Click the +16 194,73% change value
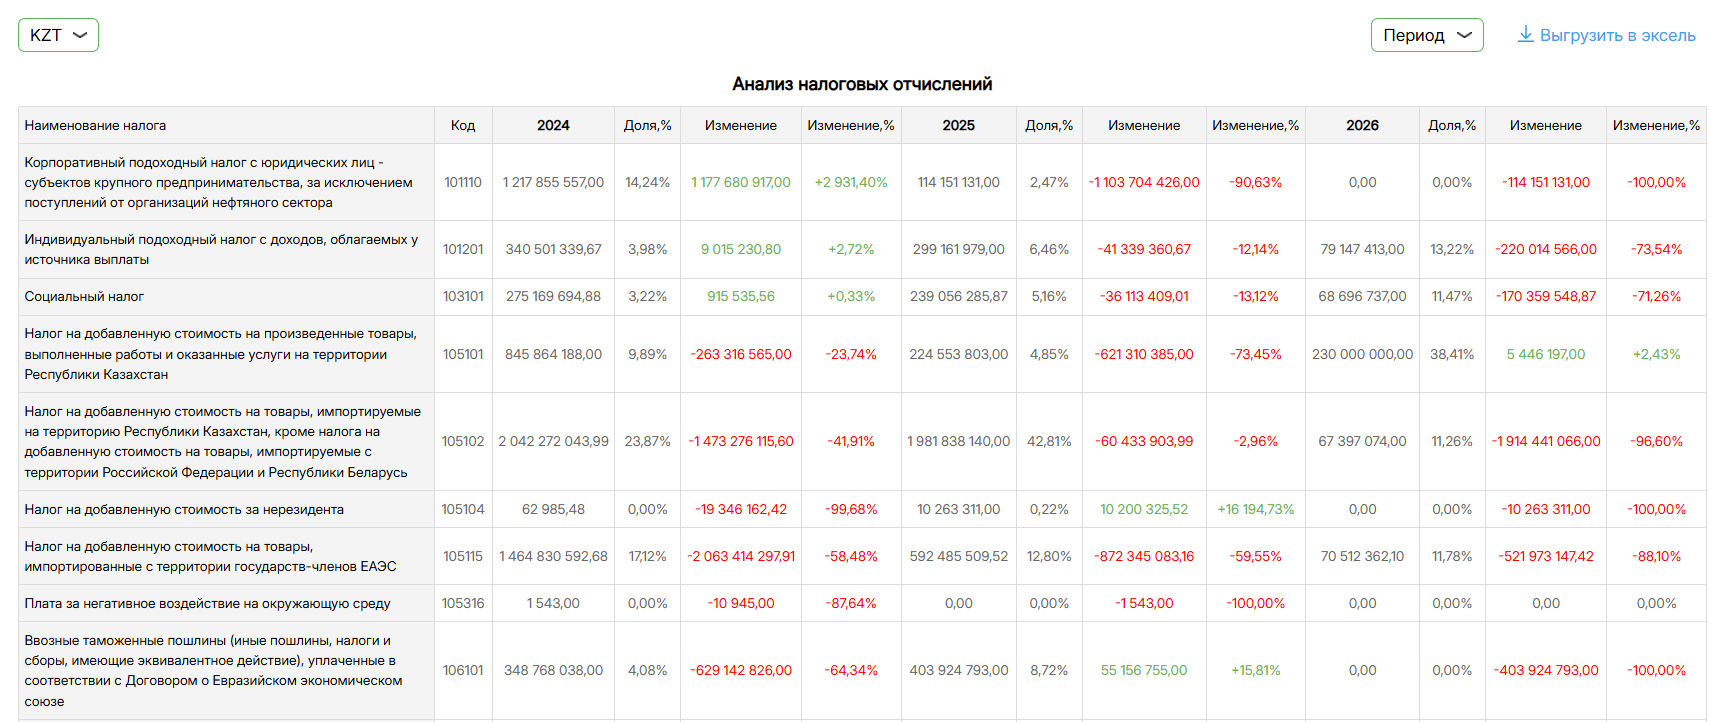This screenshot has height=722, width=1730. 1255,509
